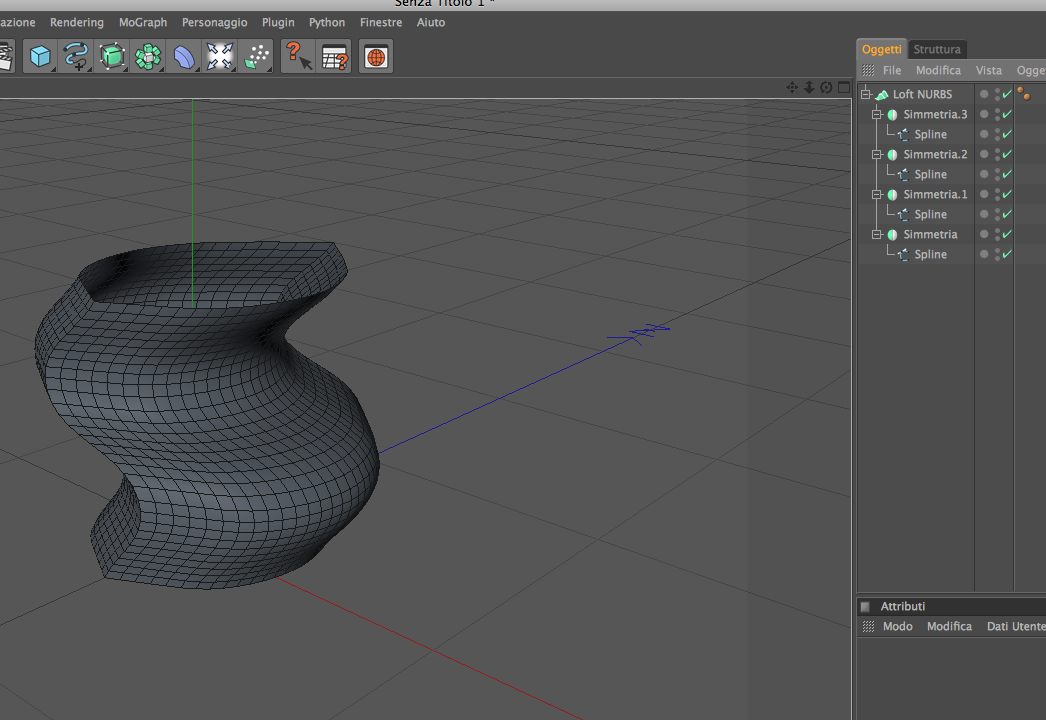
Task: Select the spline drawing tool icon
Action: 76,57
